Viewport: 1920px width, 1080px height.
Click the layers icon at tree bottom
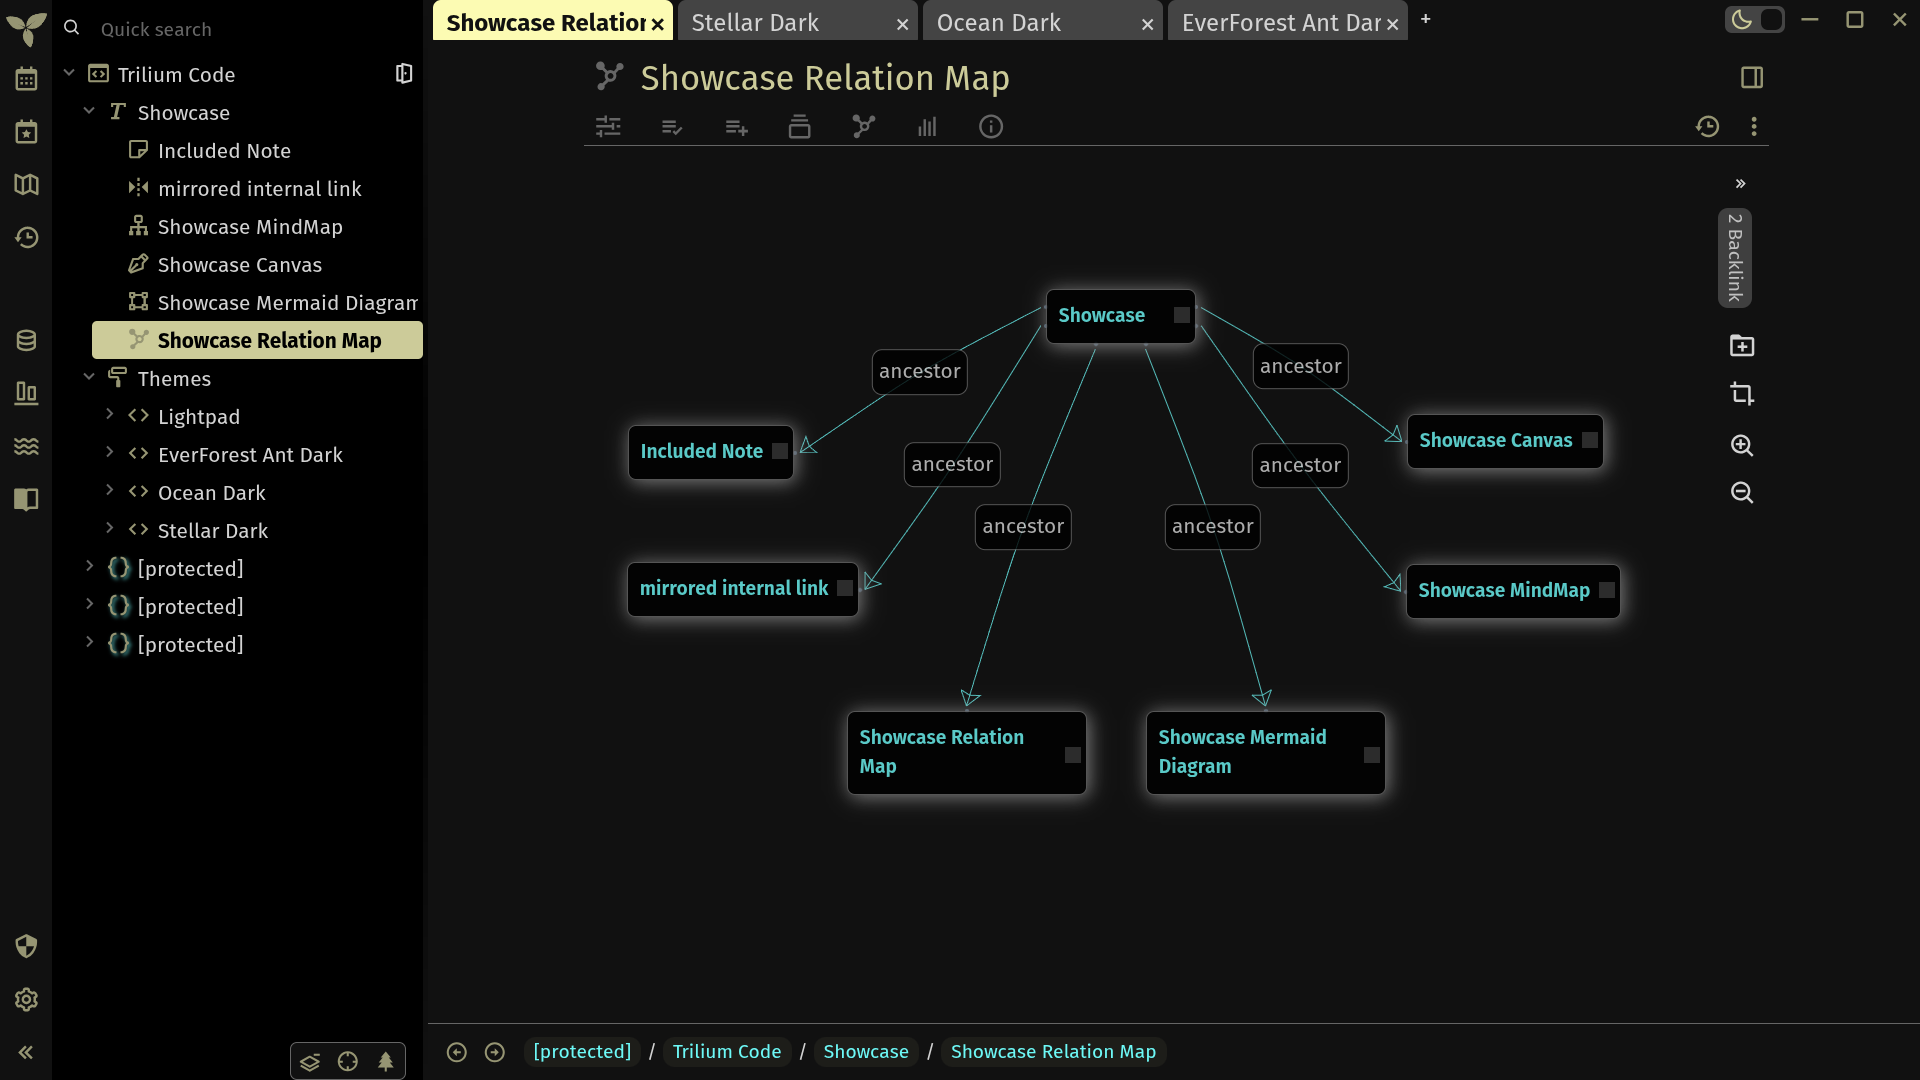pyautogui.click(x=310, y=1062)
